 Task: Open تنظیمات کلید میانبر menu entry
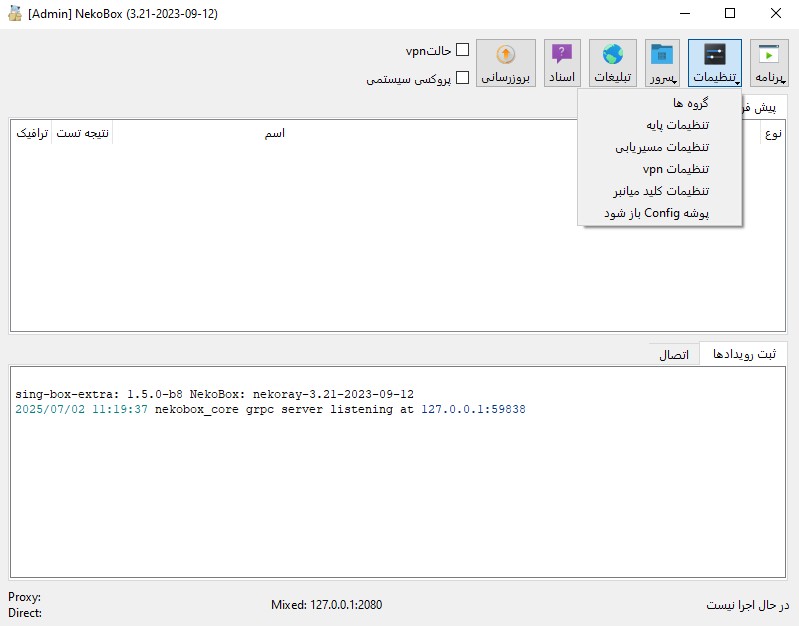click(x=659, y=191)
